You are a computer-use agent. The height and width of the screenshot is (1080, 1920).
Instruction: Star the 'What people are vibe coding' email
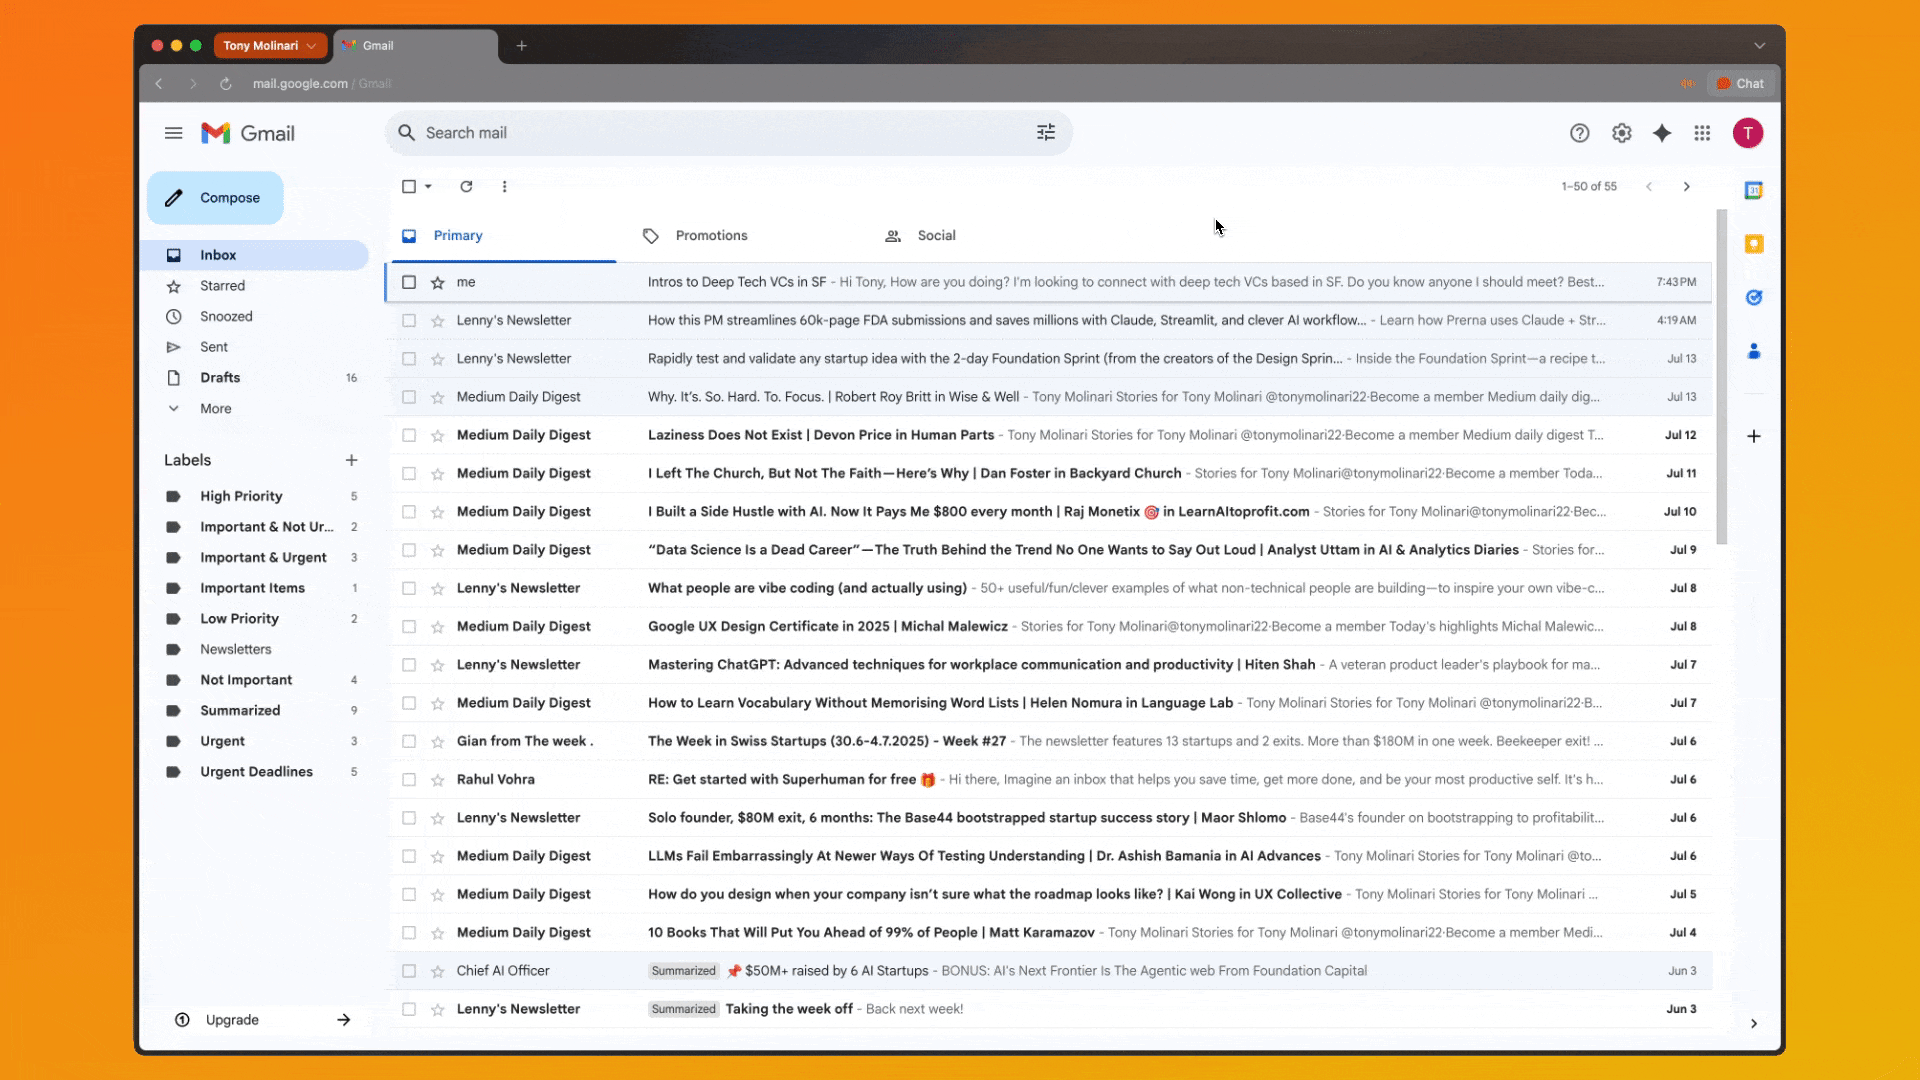coord(437,588)
